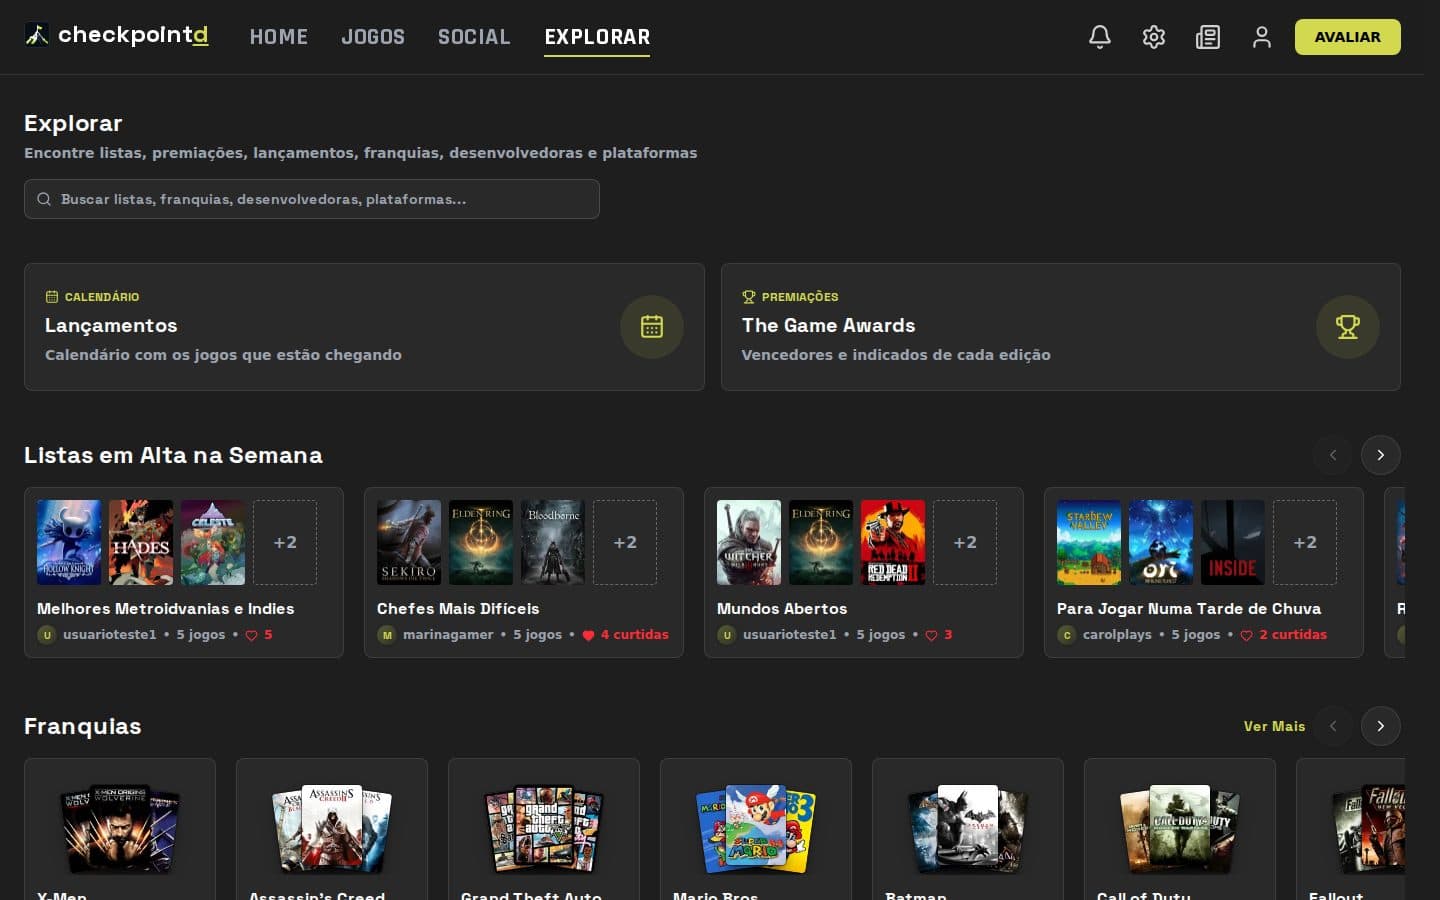Image resolution: width=1440 pixels, height=900 pixels.
Task: Click carolplays' avatar badge
Action: pos(1067,635)
